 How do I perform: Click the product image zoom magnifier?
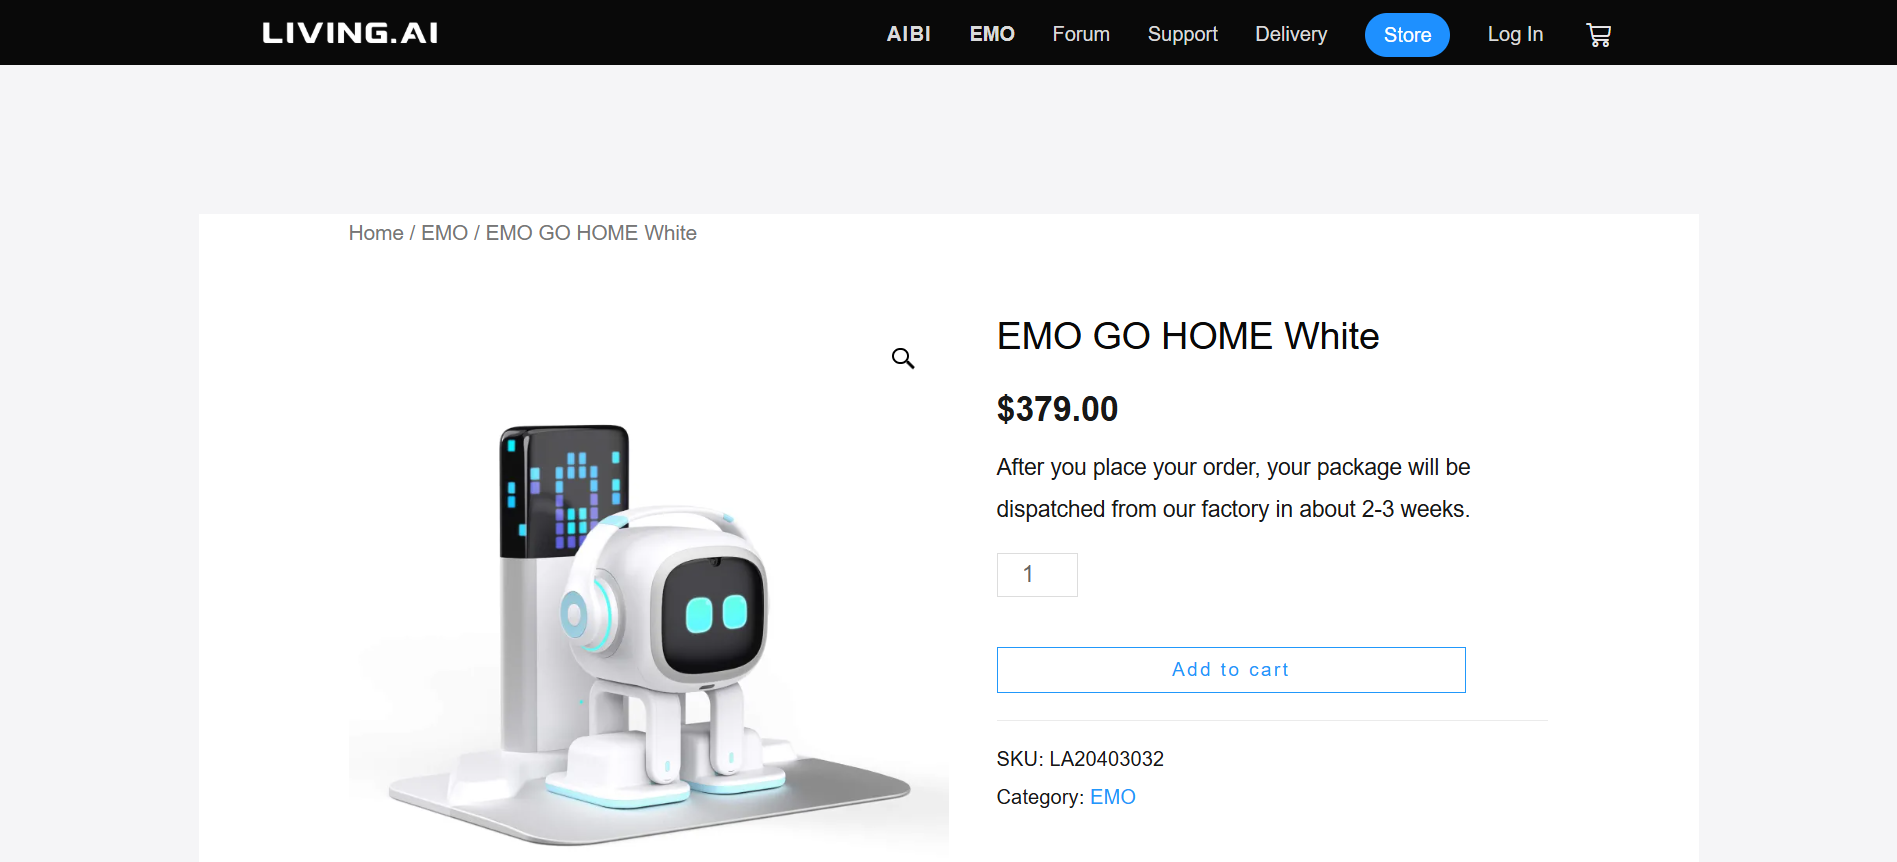click(x=903, y=358)
